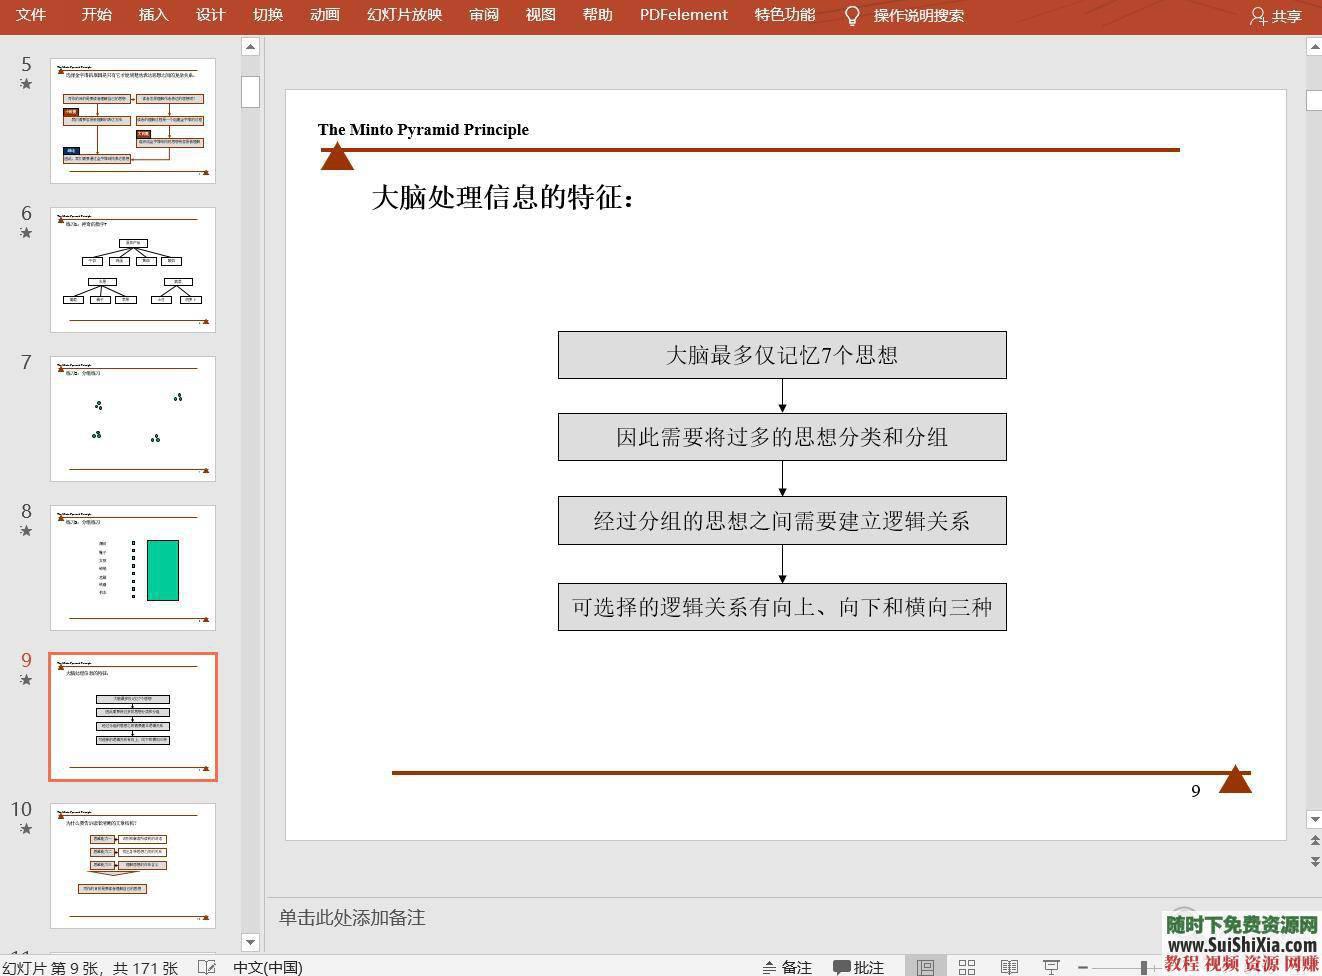Start the slideshow from the status bar
This screenshot has width=1322, height=976.
click(1052, 967)
